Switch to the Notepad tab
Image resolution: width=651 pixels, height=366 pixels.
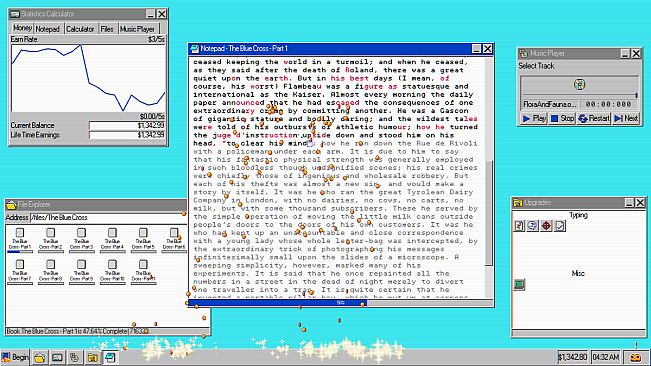point(47,29)
